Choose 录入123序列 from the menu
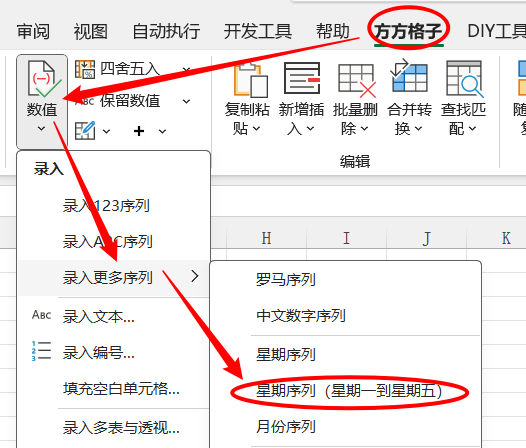526x448 pixels. (x=106, y=206)
